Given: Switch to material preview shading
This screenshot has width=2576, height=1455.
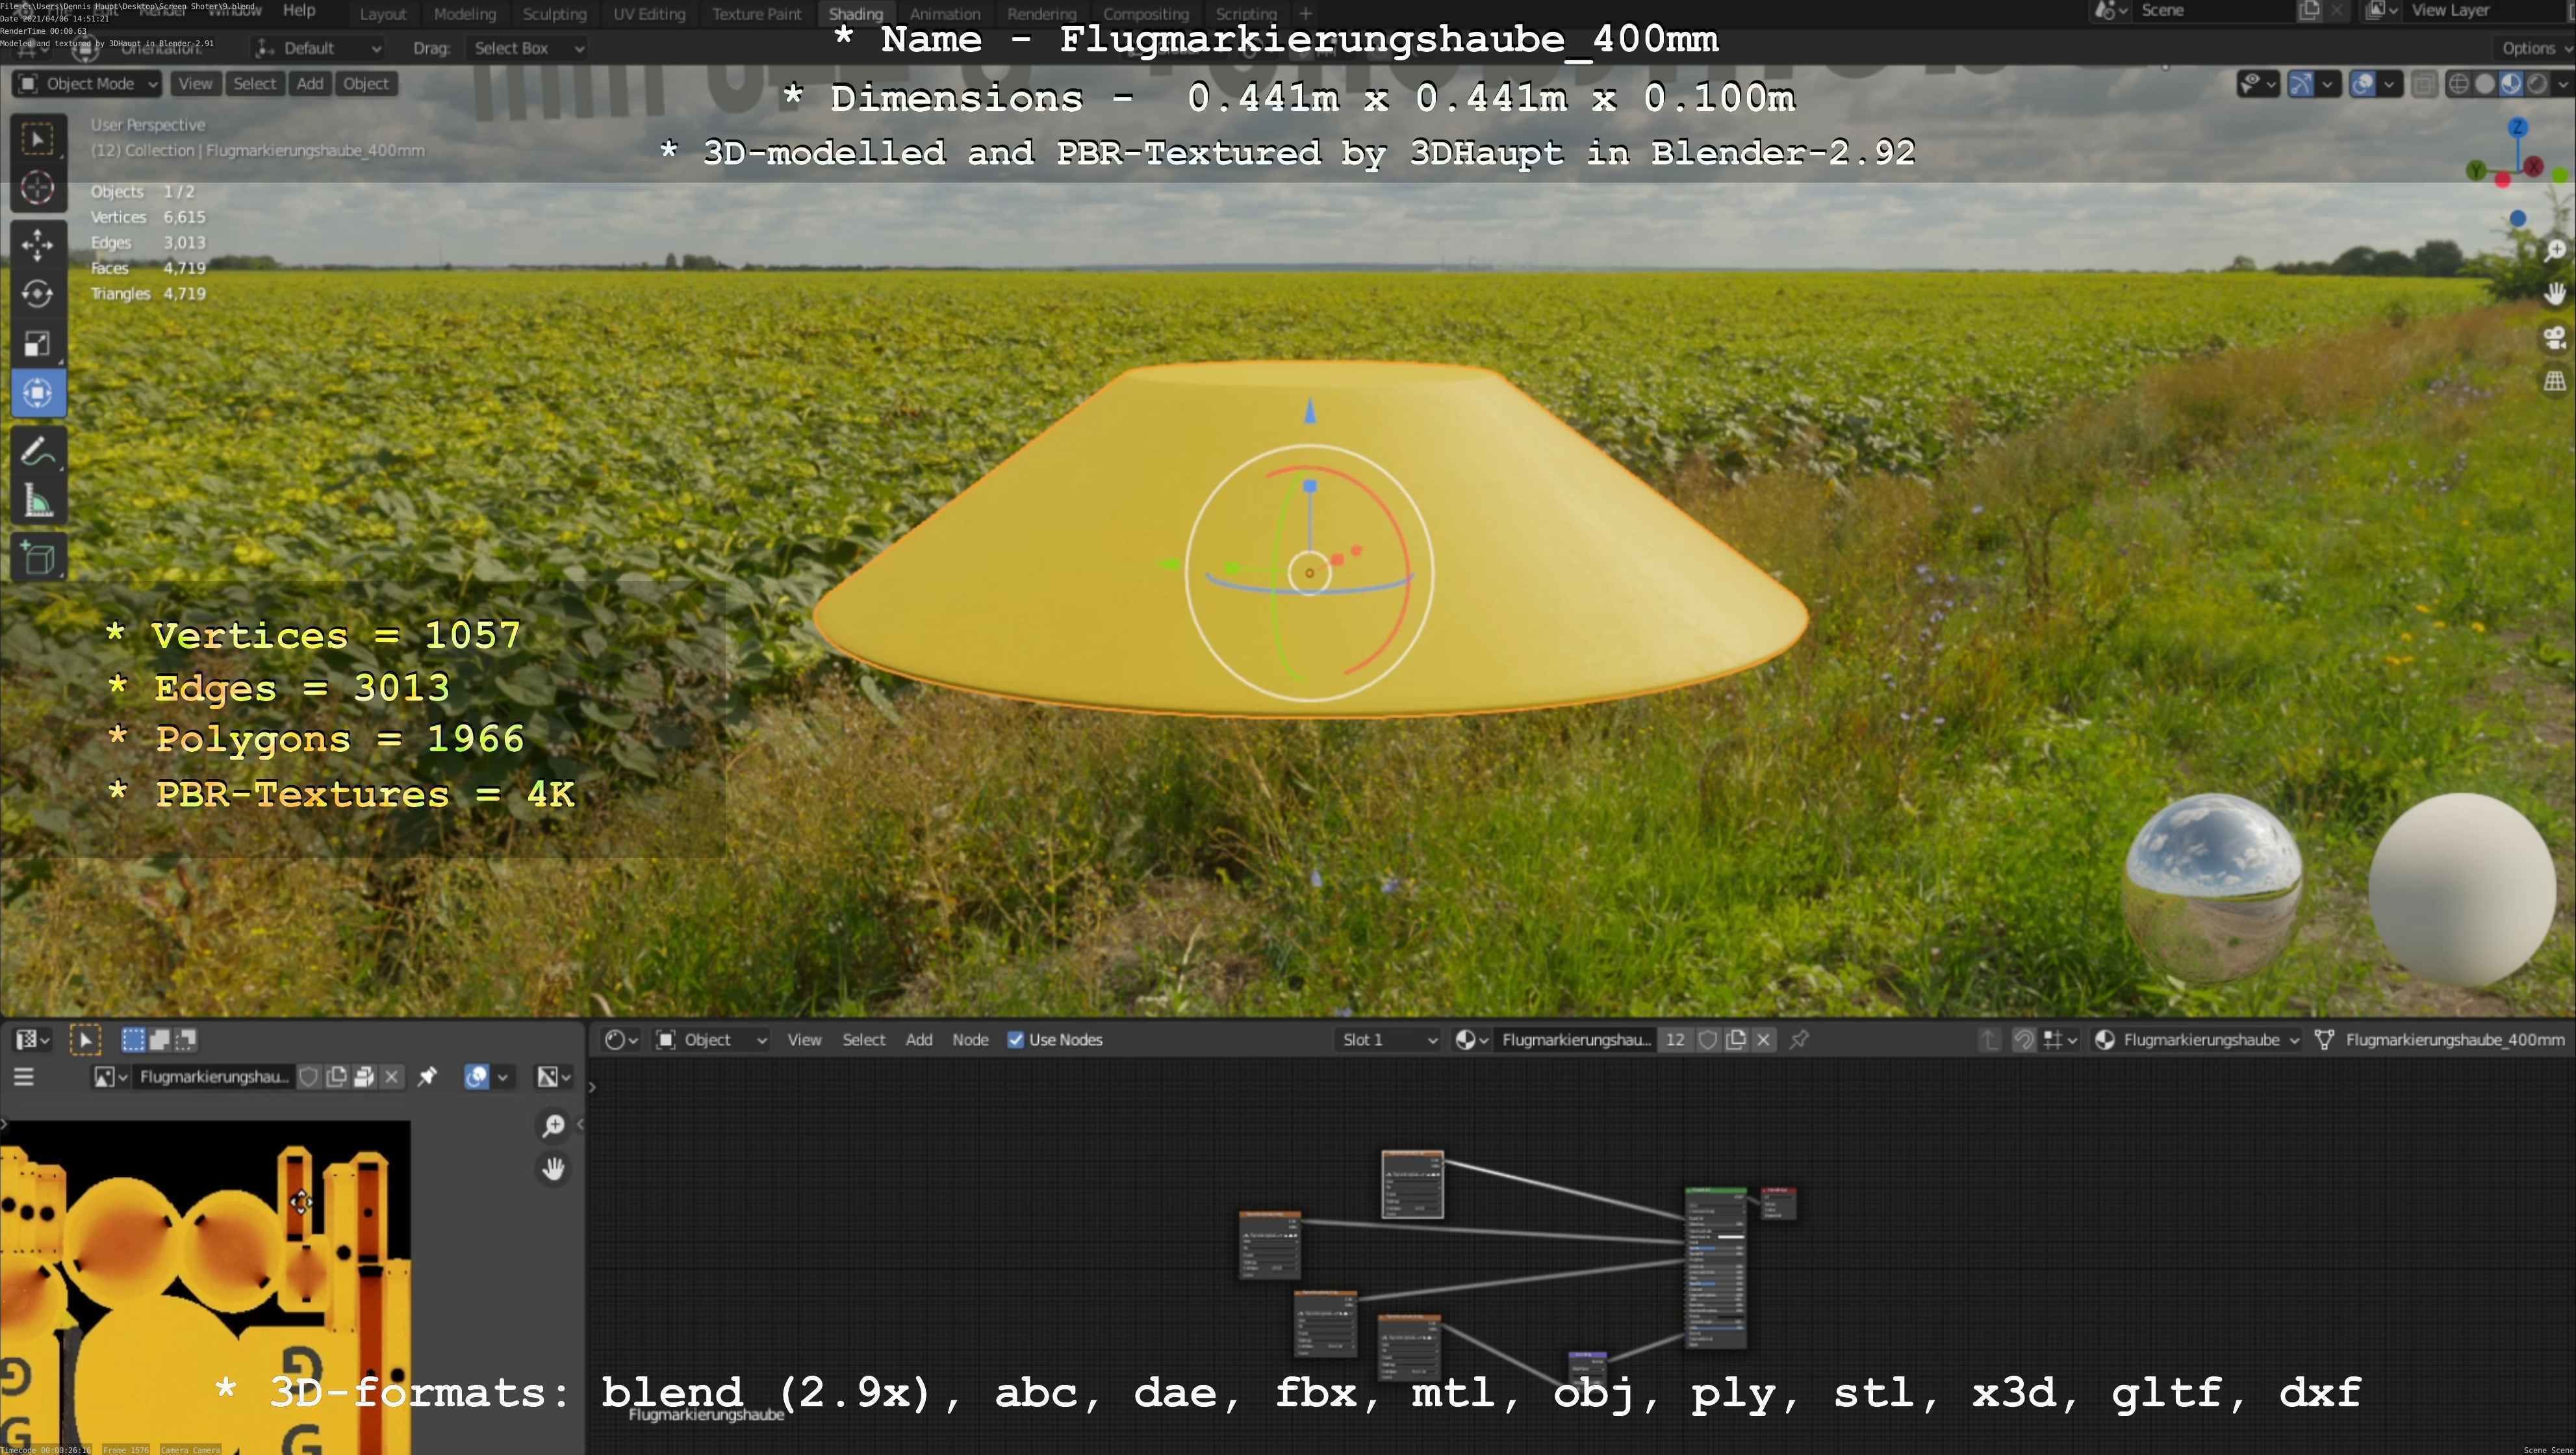Looking at the screenshot, I should [x=2511, y=84].
